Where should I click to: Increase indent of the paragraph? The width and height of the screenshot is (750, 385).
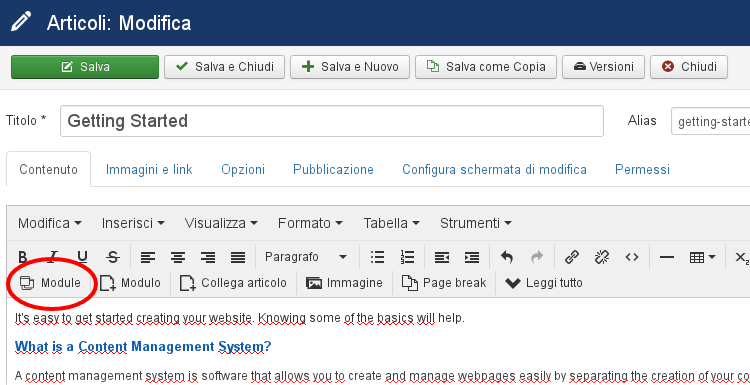[472, 258]
